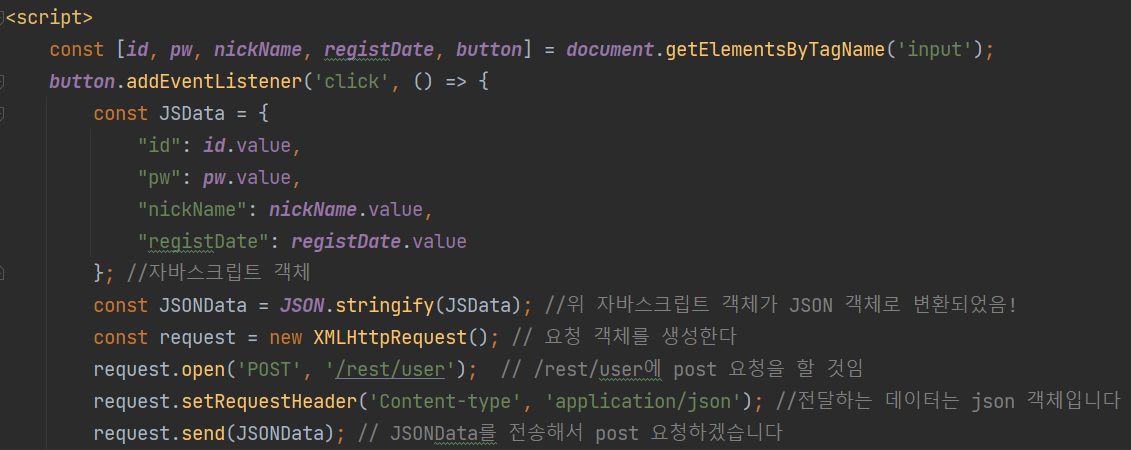Click pw in the pw.value expression
Viewport: 1131px width, 450px height.
214,177
